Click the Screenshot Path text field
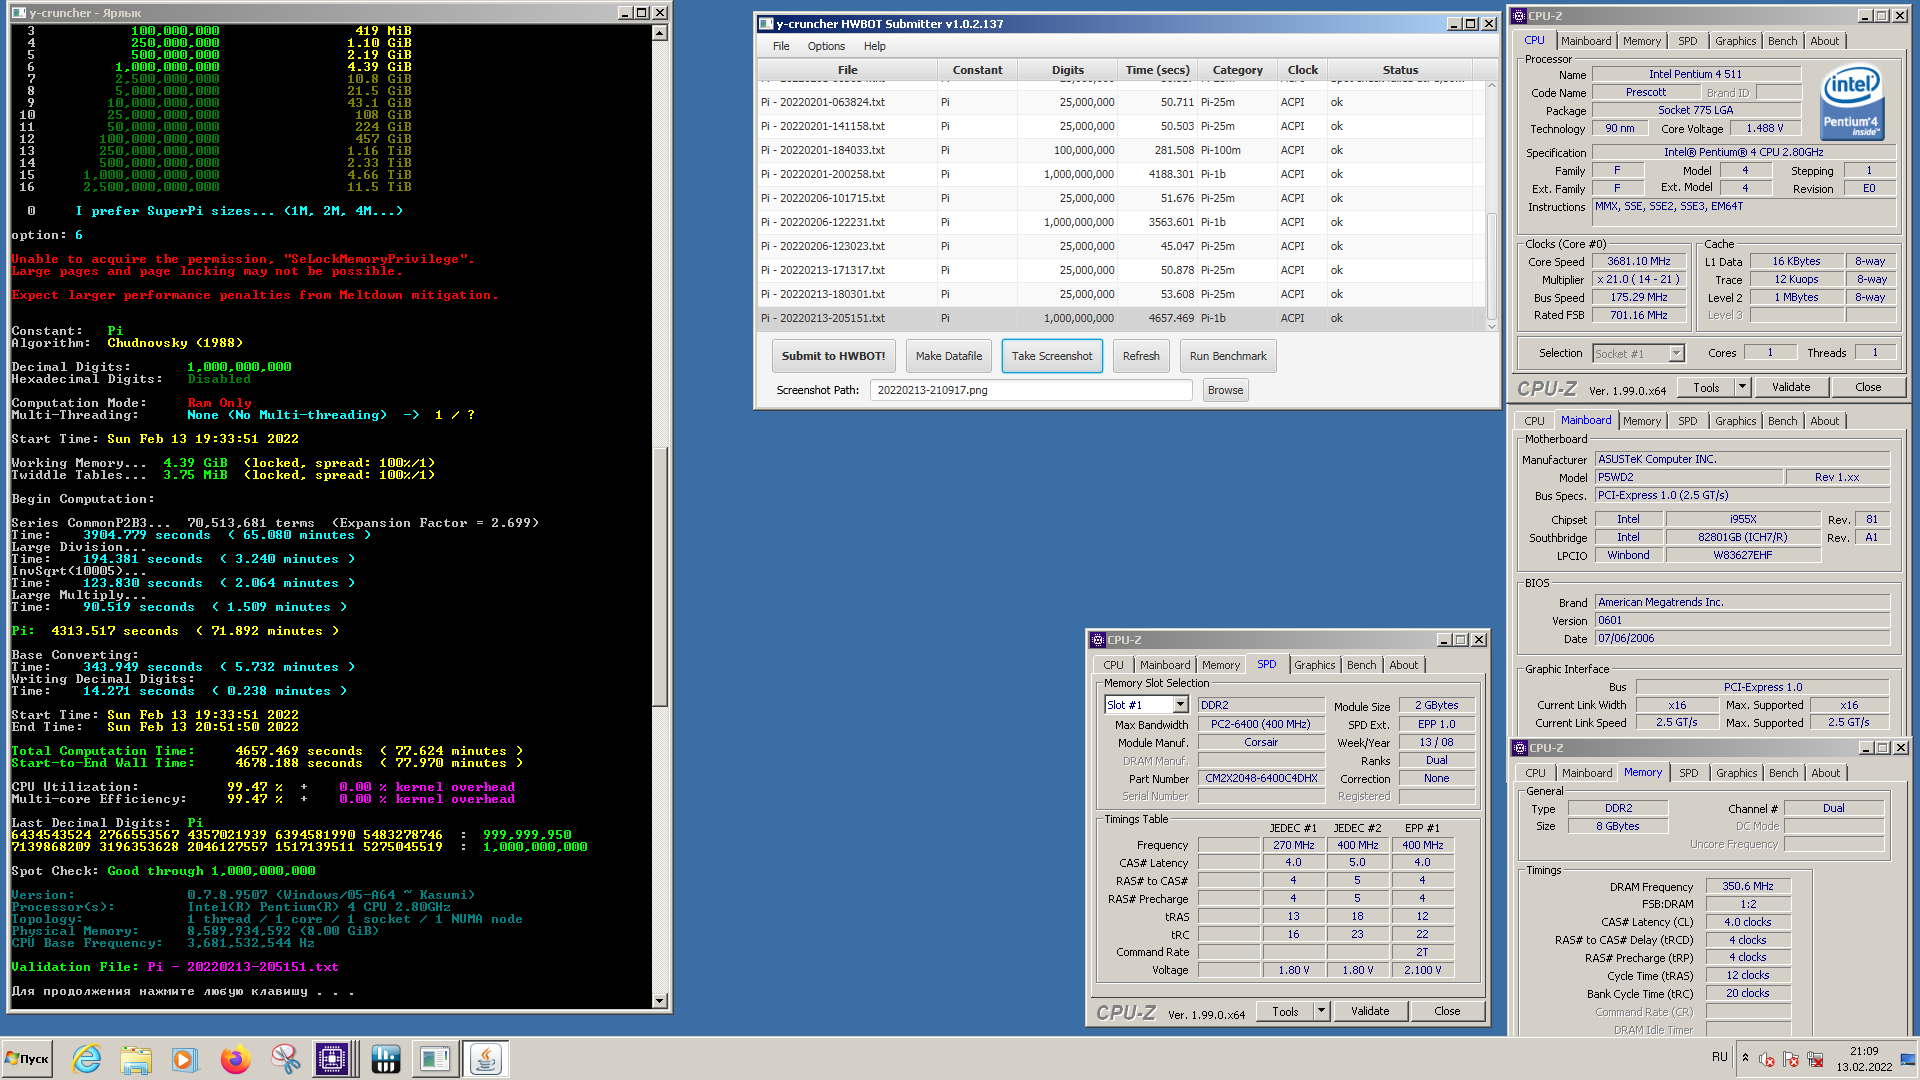The height and width of the screenshot is (1080, 1920). tap(1030, 390)
